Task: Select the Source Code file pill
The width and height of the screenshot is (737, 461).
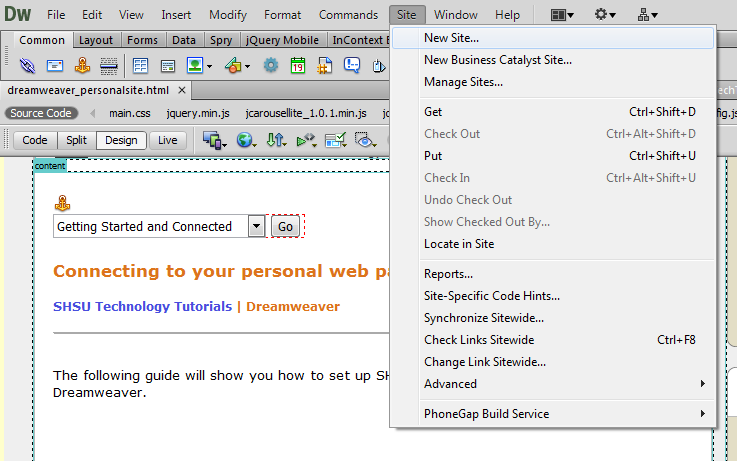Action: pyautogui.click(x=41, y=113)
